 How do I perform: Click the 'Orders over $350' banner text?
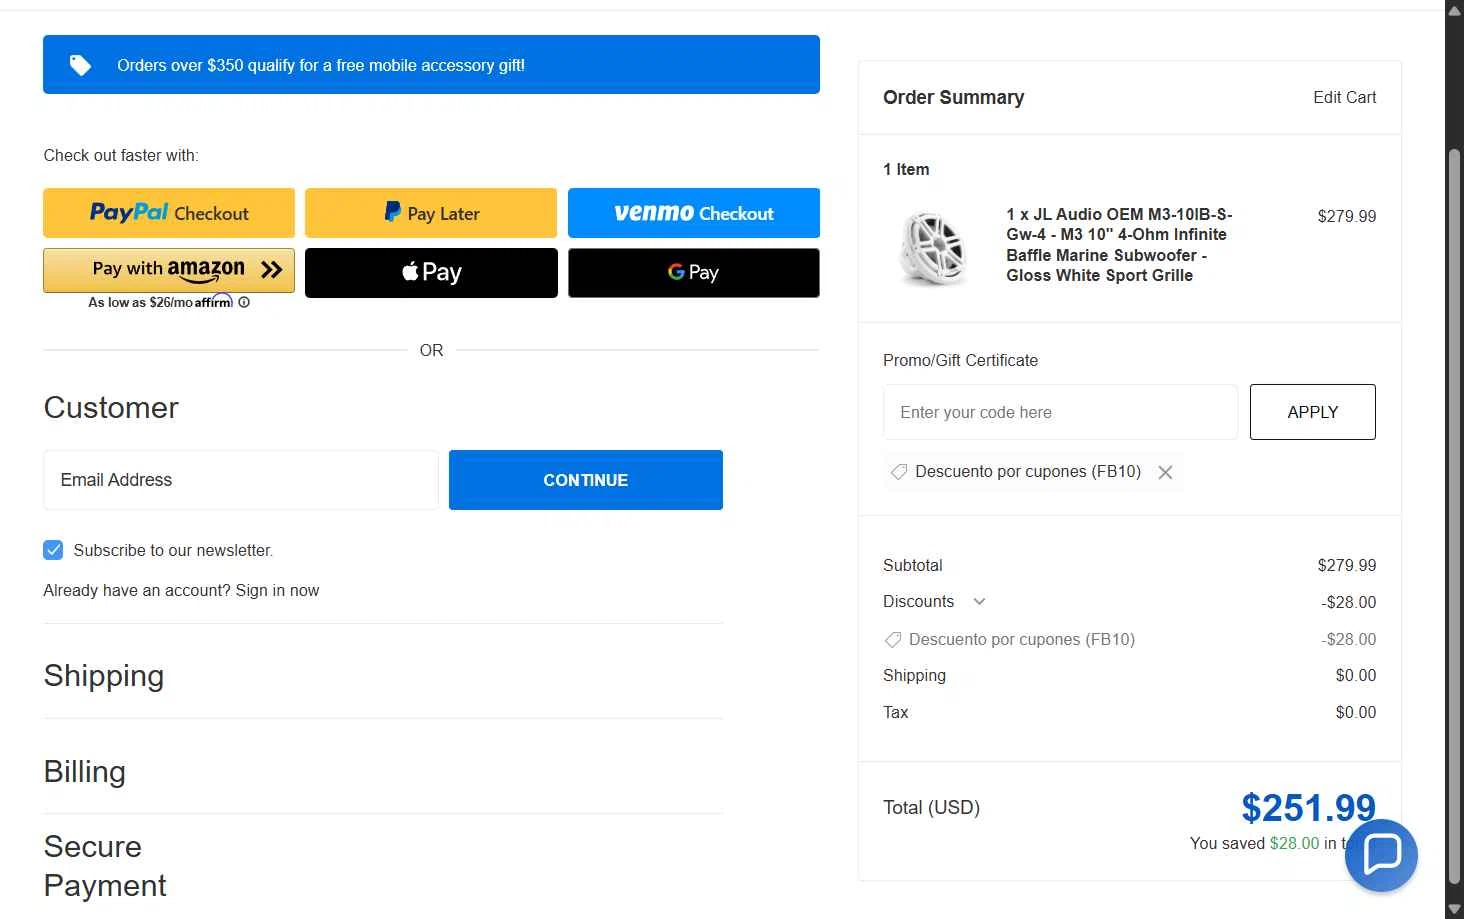tap(321, 65)
